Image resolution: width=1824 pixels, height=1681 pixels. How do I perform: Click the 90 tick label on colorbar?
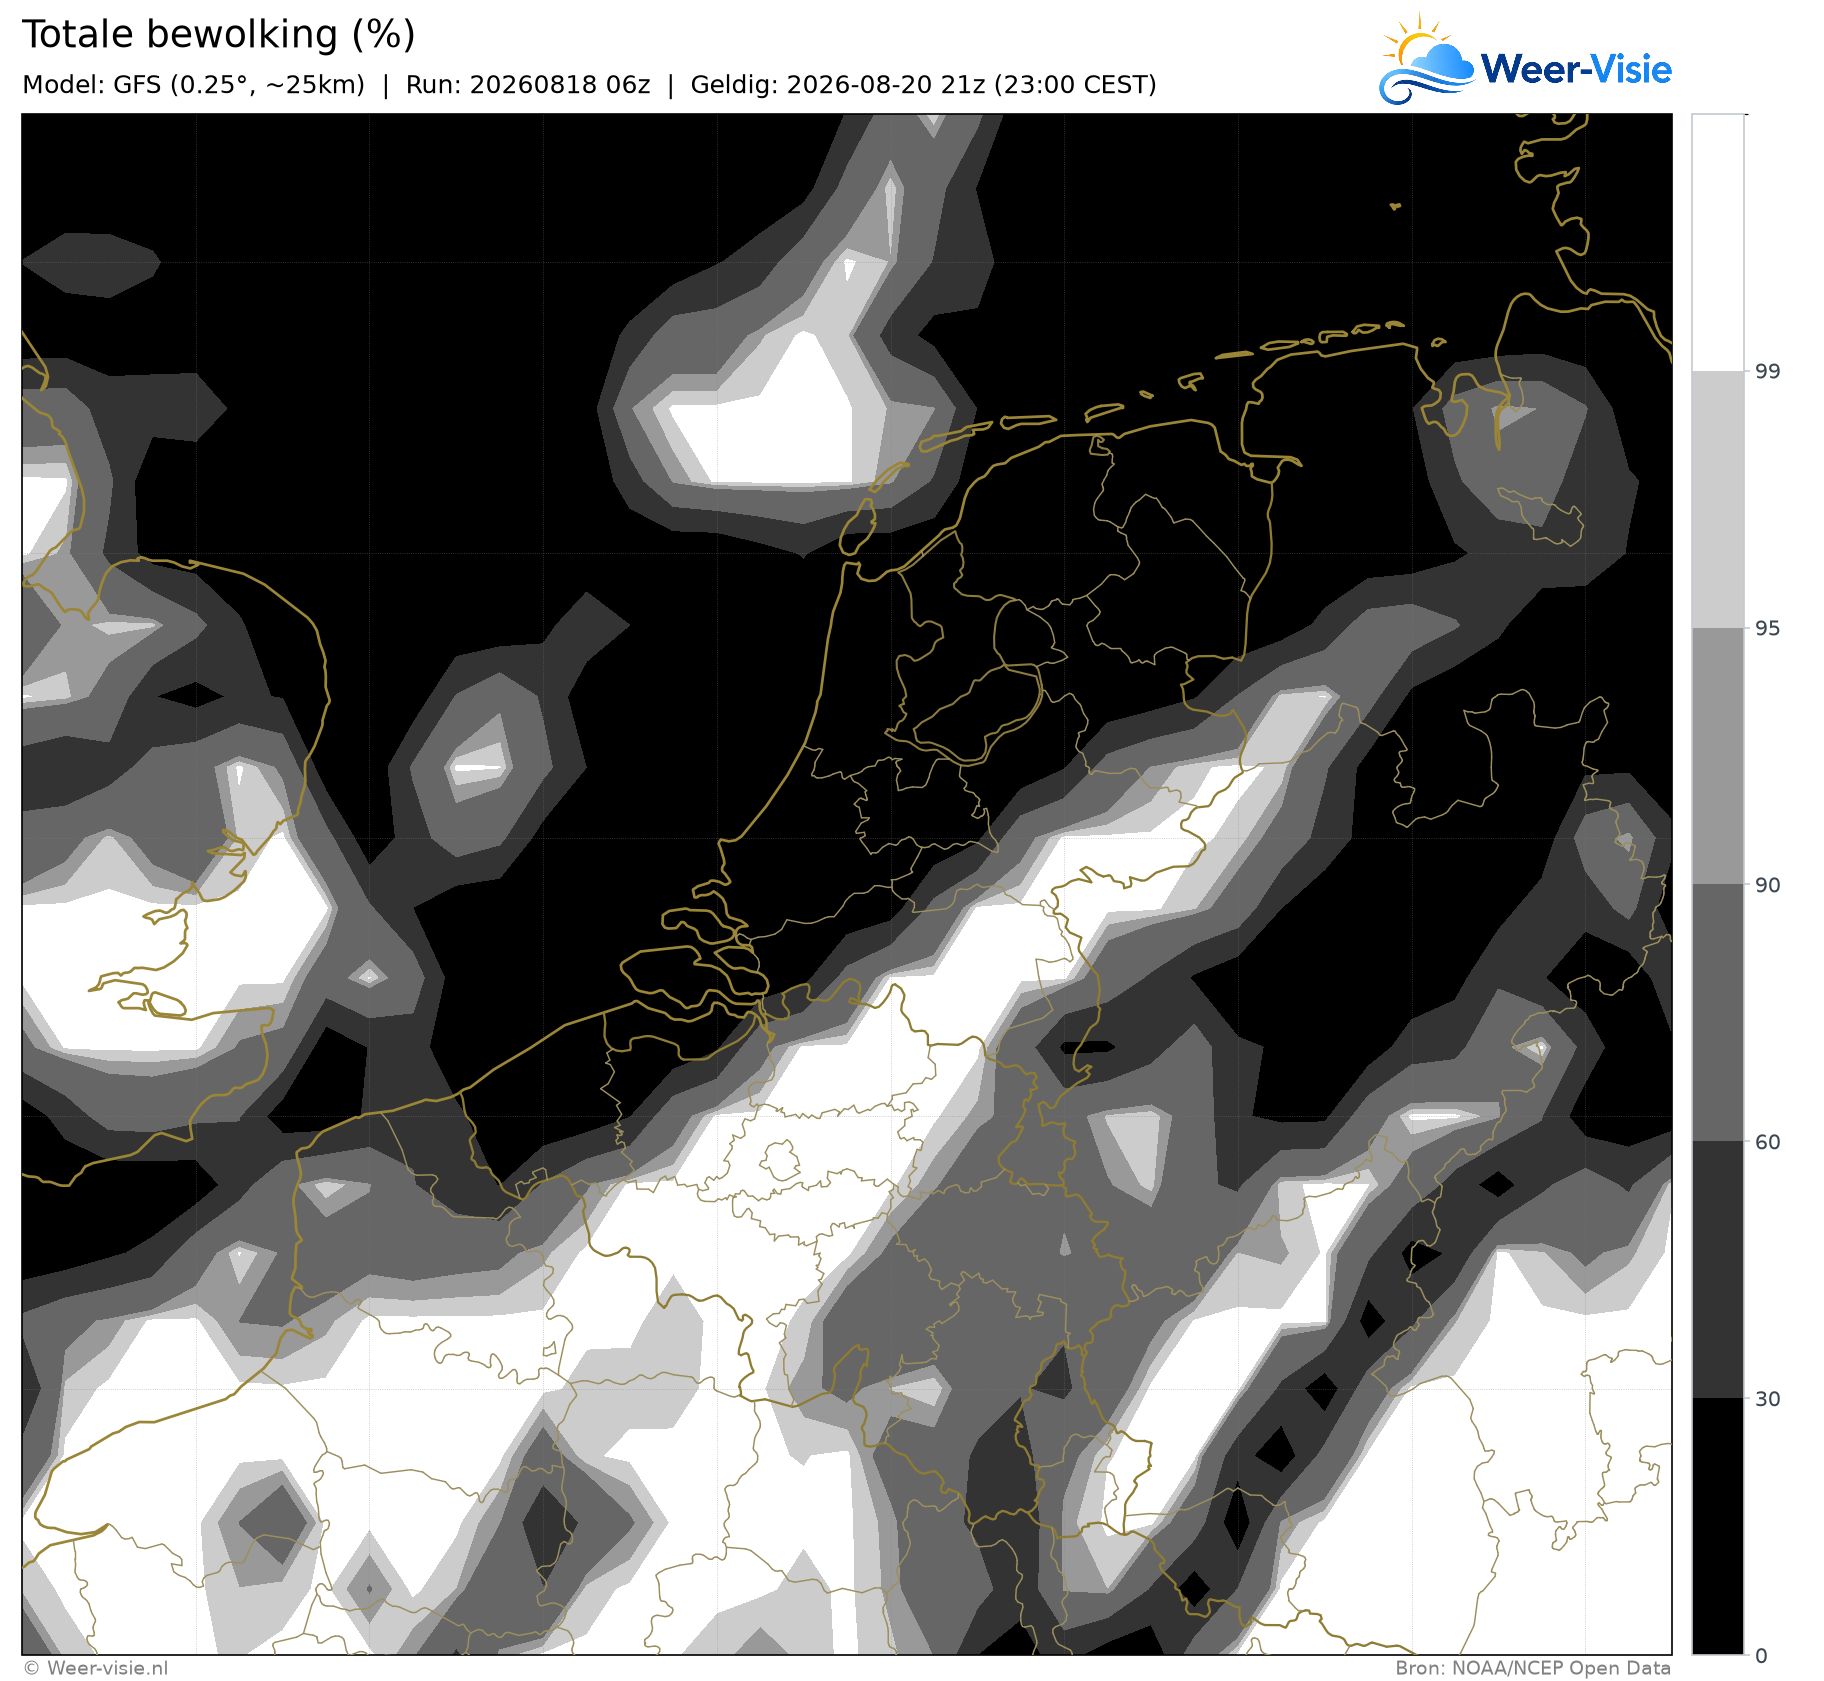(x=1768, y=885)
